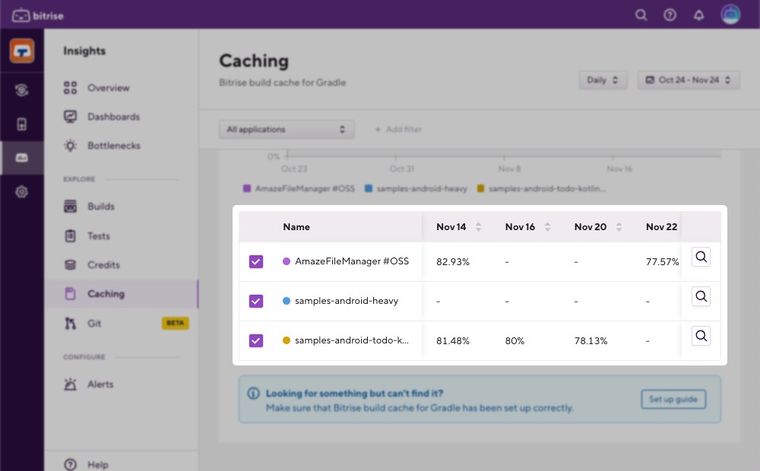Click the Bottlenecks lightbulb icon

(x=70, y=145)
